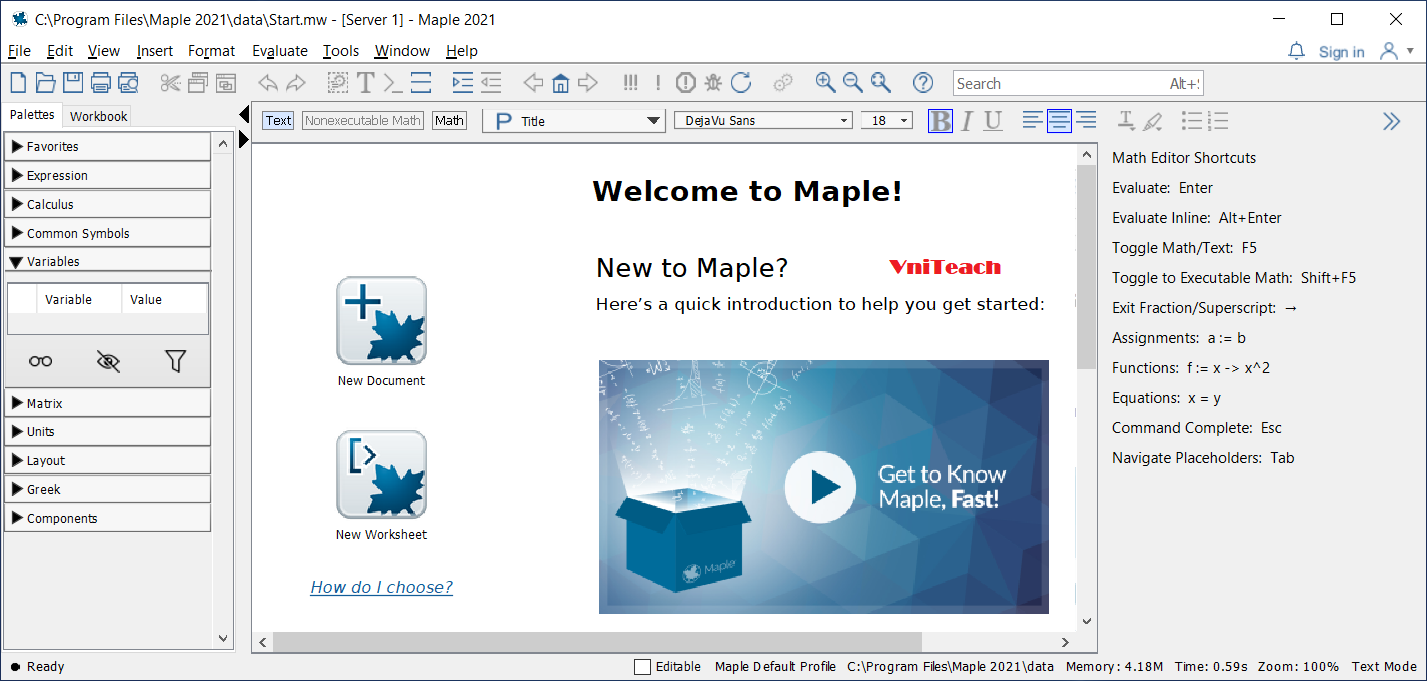Image resolution: width=1427 pixels, height=681 pixels.
Task: Zoom out of the worksheet
Action: (853, 83)
